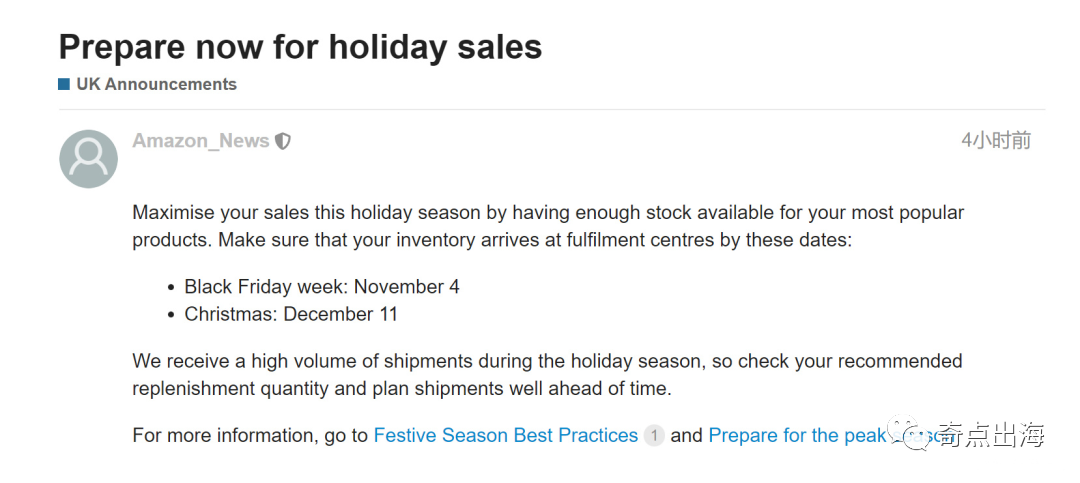View the Amazon_News user profile name

[200, 141]
